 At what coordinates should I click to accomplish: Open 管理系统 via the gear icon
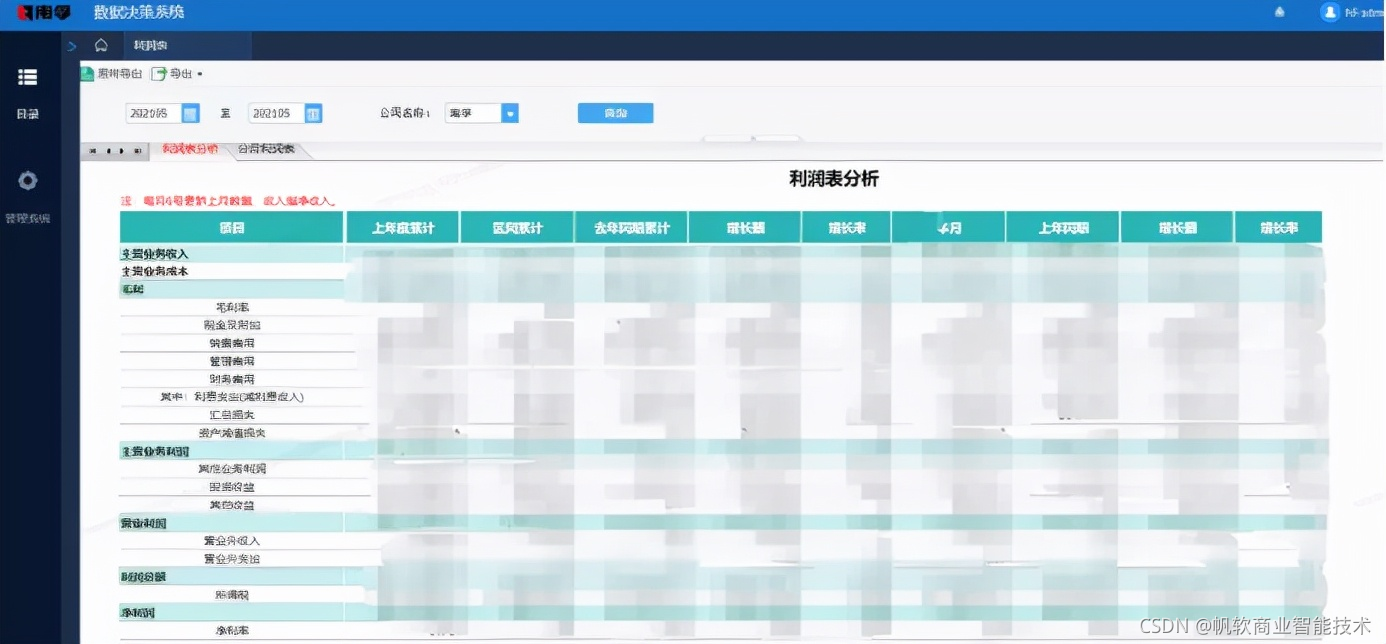tap(27, 180)
